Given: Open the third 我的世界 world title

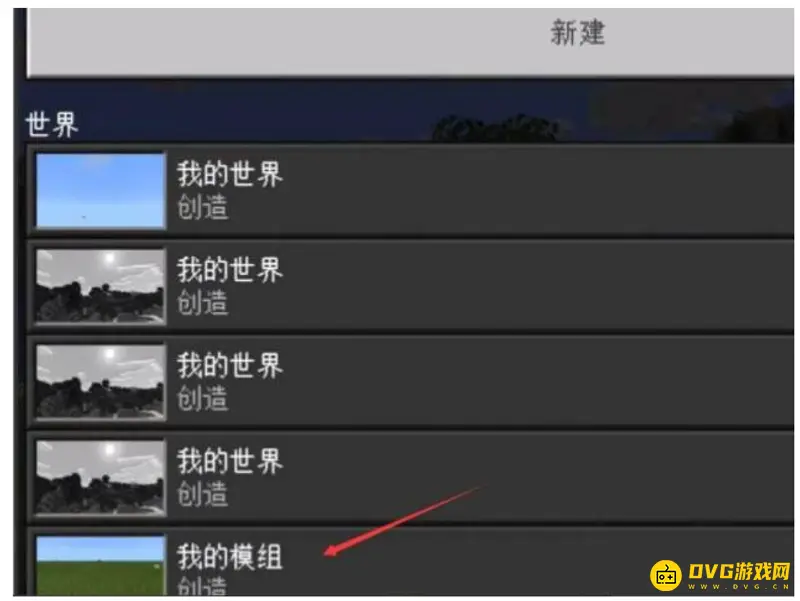Looking at the screenshot, I should (230, 365).
